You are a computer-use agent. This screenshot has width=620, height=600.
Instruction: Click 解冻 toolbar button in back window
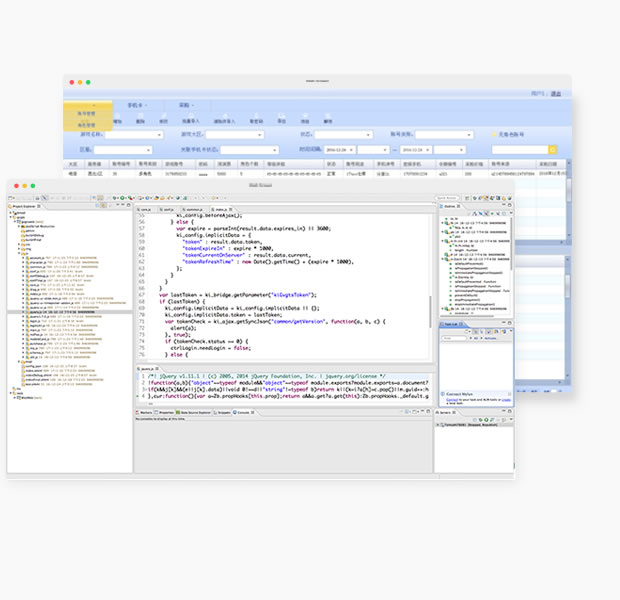(328, 119)
